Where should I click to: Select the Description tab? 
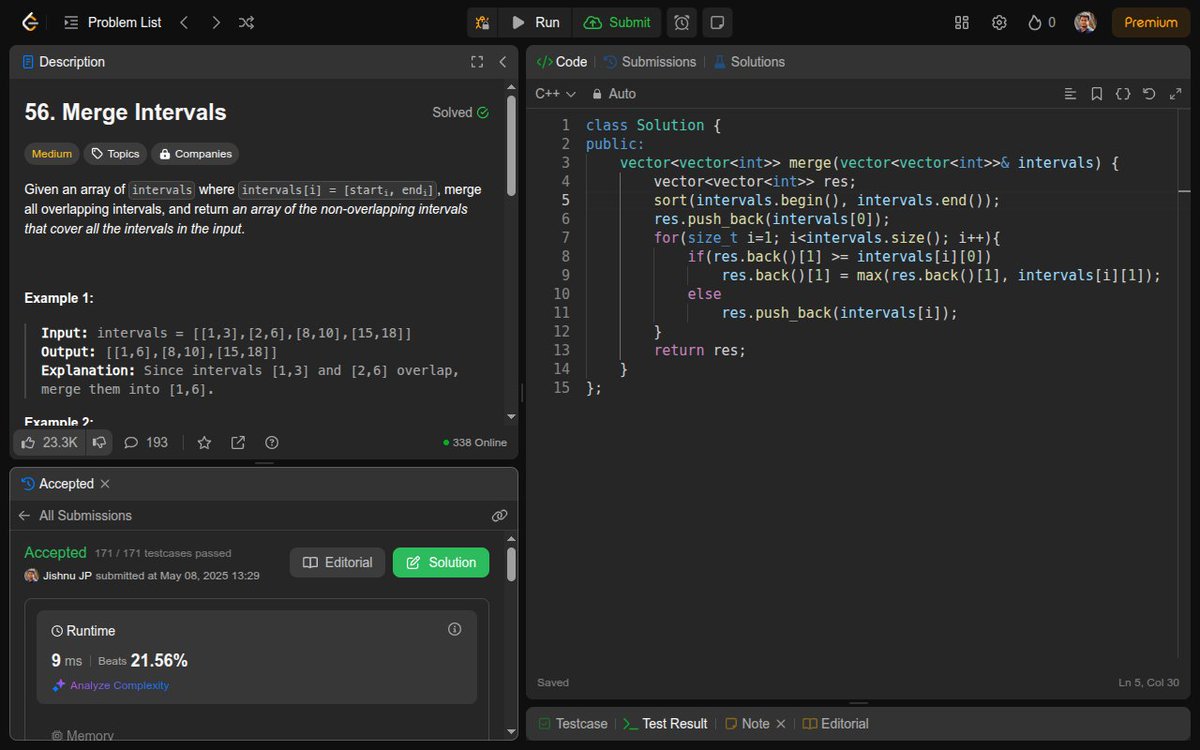pyautogui.click(x=63, y=62)
